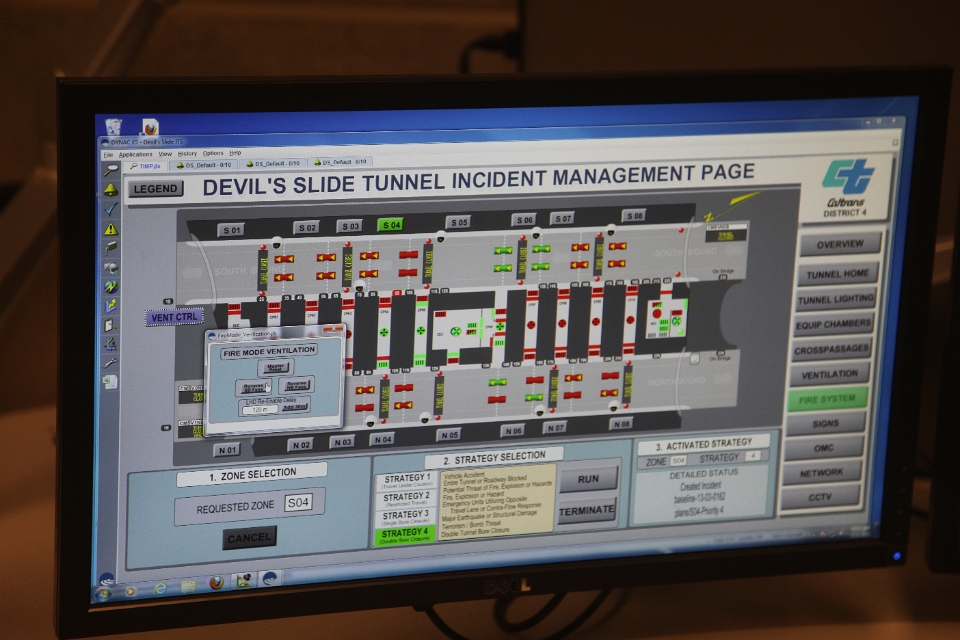Select zone S 08
The width and height of the screenshot is (960, 640).
(635, 216)
